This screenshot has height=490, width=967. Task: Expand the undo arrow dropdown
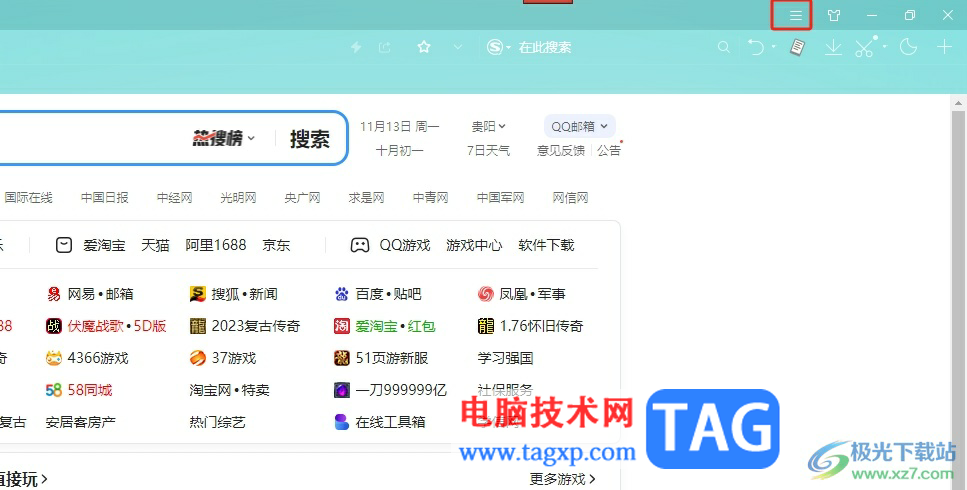coord(773,46)
